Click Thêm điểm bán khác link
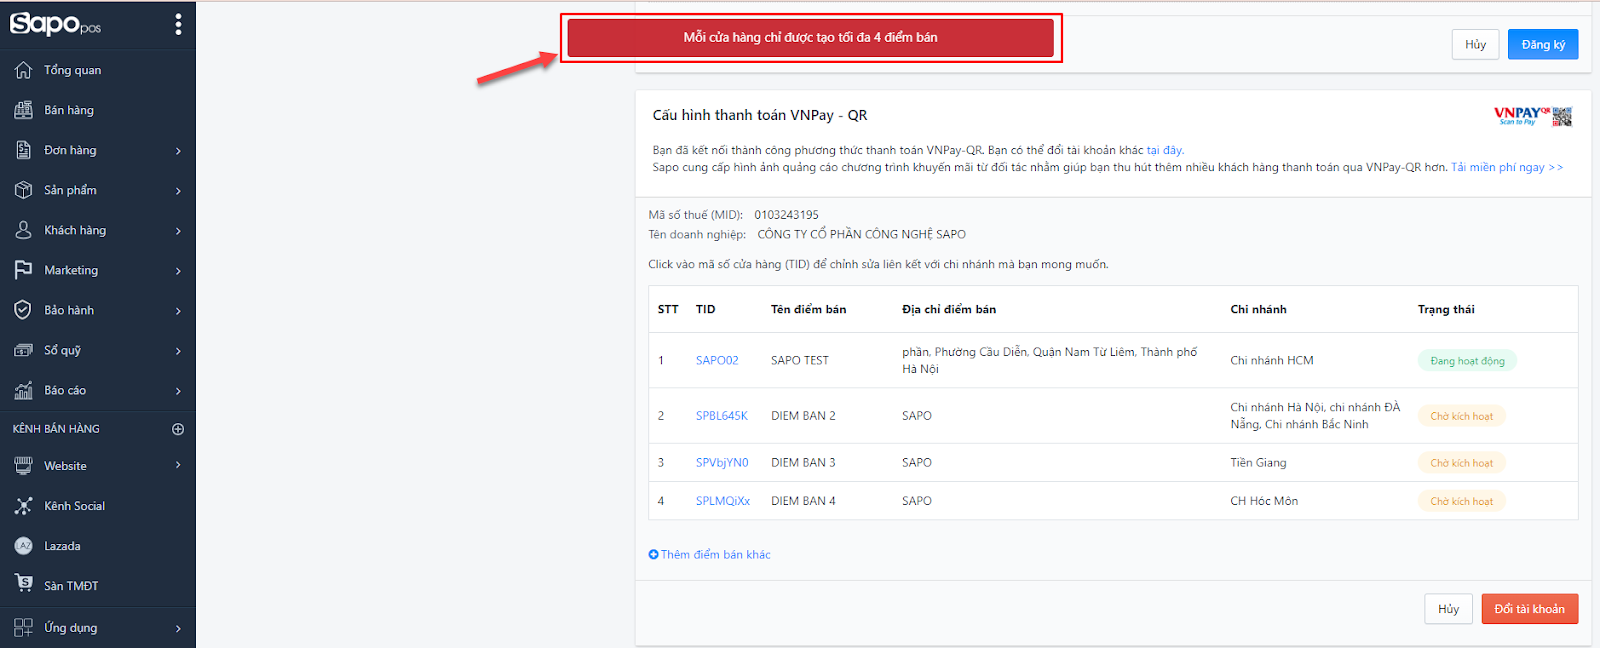Viewport: 1600px width, 648px height. coord(709,554)
